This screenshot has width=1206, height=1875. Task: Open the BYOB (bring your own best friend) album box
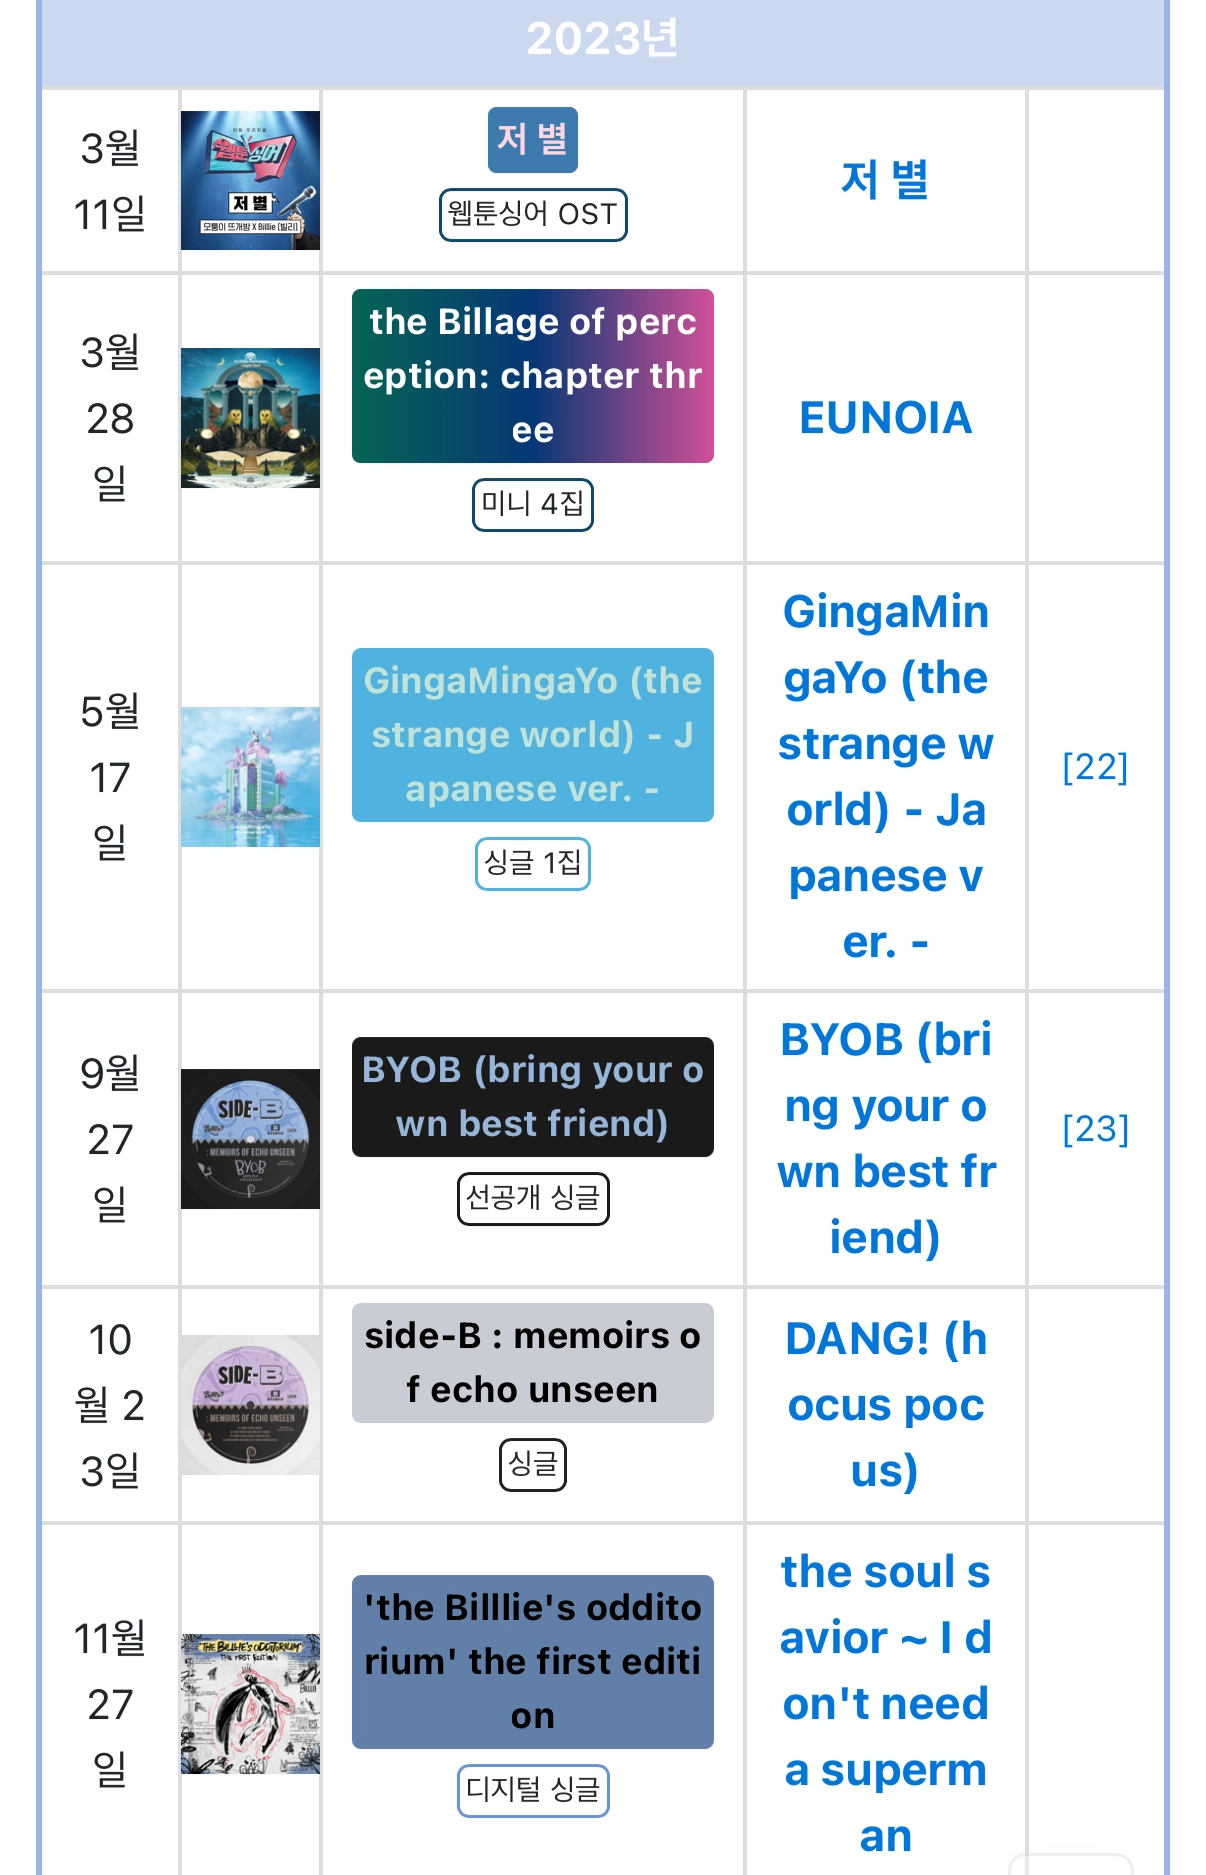pos(533,1097)
